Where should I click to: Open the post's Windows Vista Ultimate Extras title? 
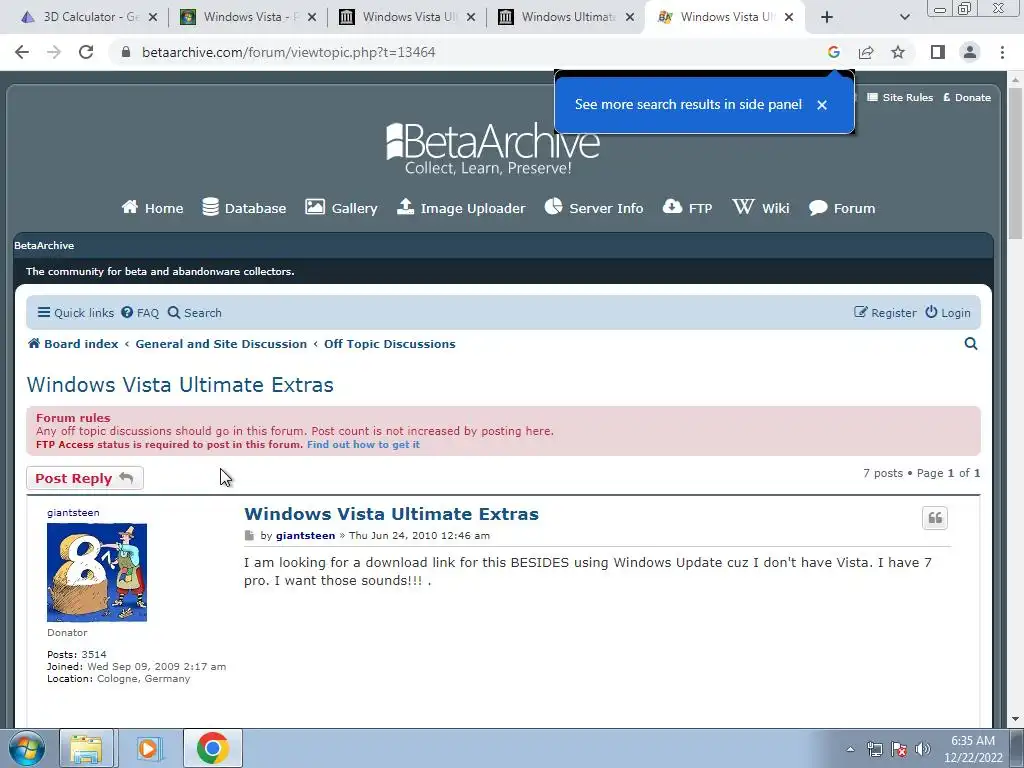coord(391,514)
